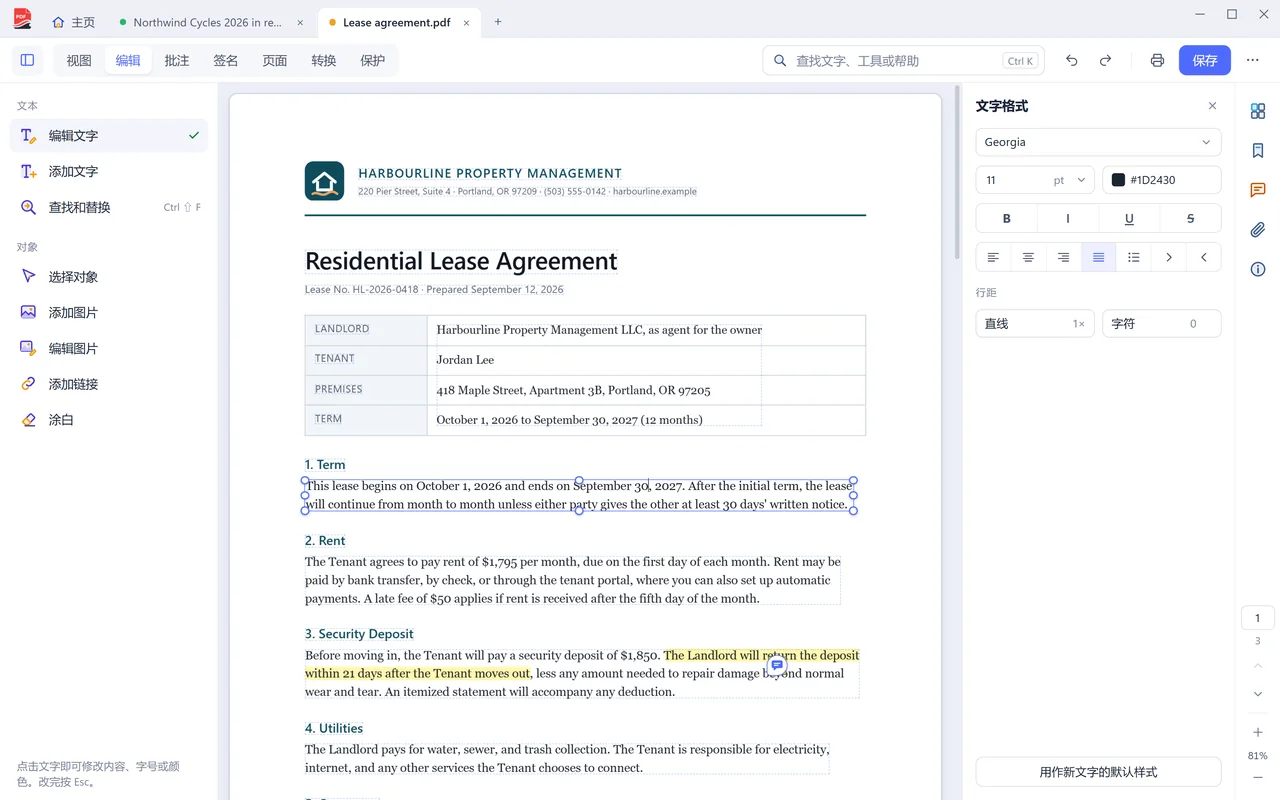Click the 查找文字、工具或帮助 search field
Viewport: 1280px width, 800px height.
(904, 60)
